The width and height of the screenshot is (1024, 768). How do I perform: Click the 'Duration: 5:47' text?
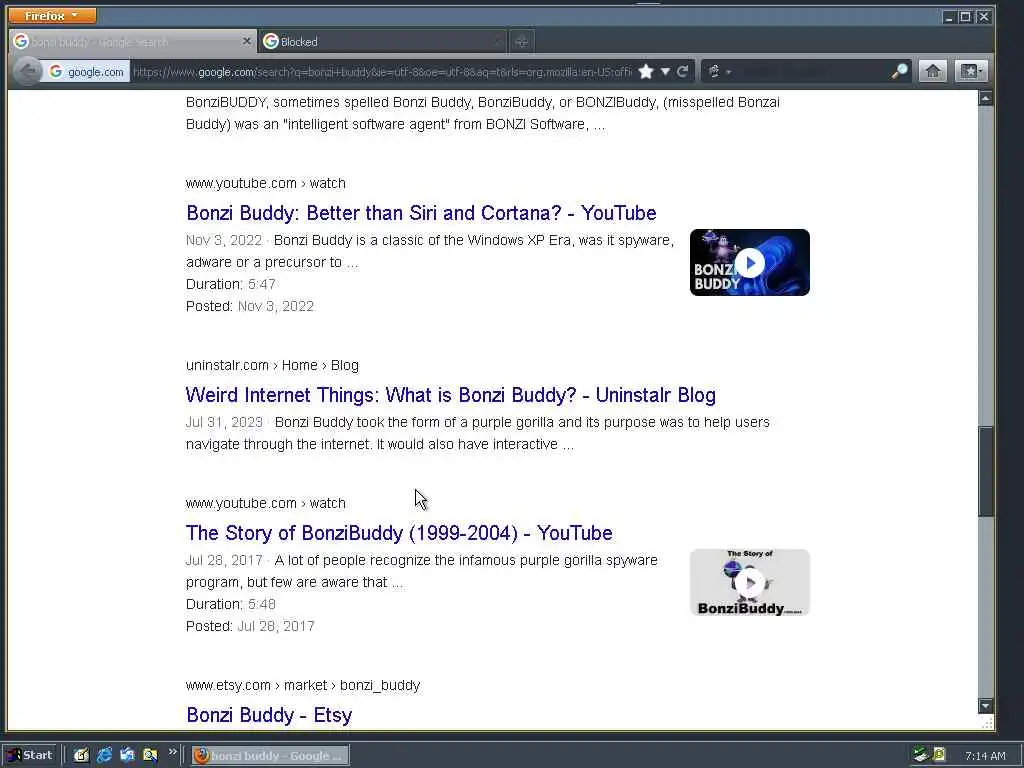click(x=231, y=284)
